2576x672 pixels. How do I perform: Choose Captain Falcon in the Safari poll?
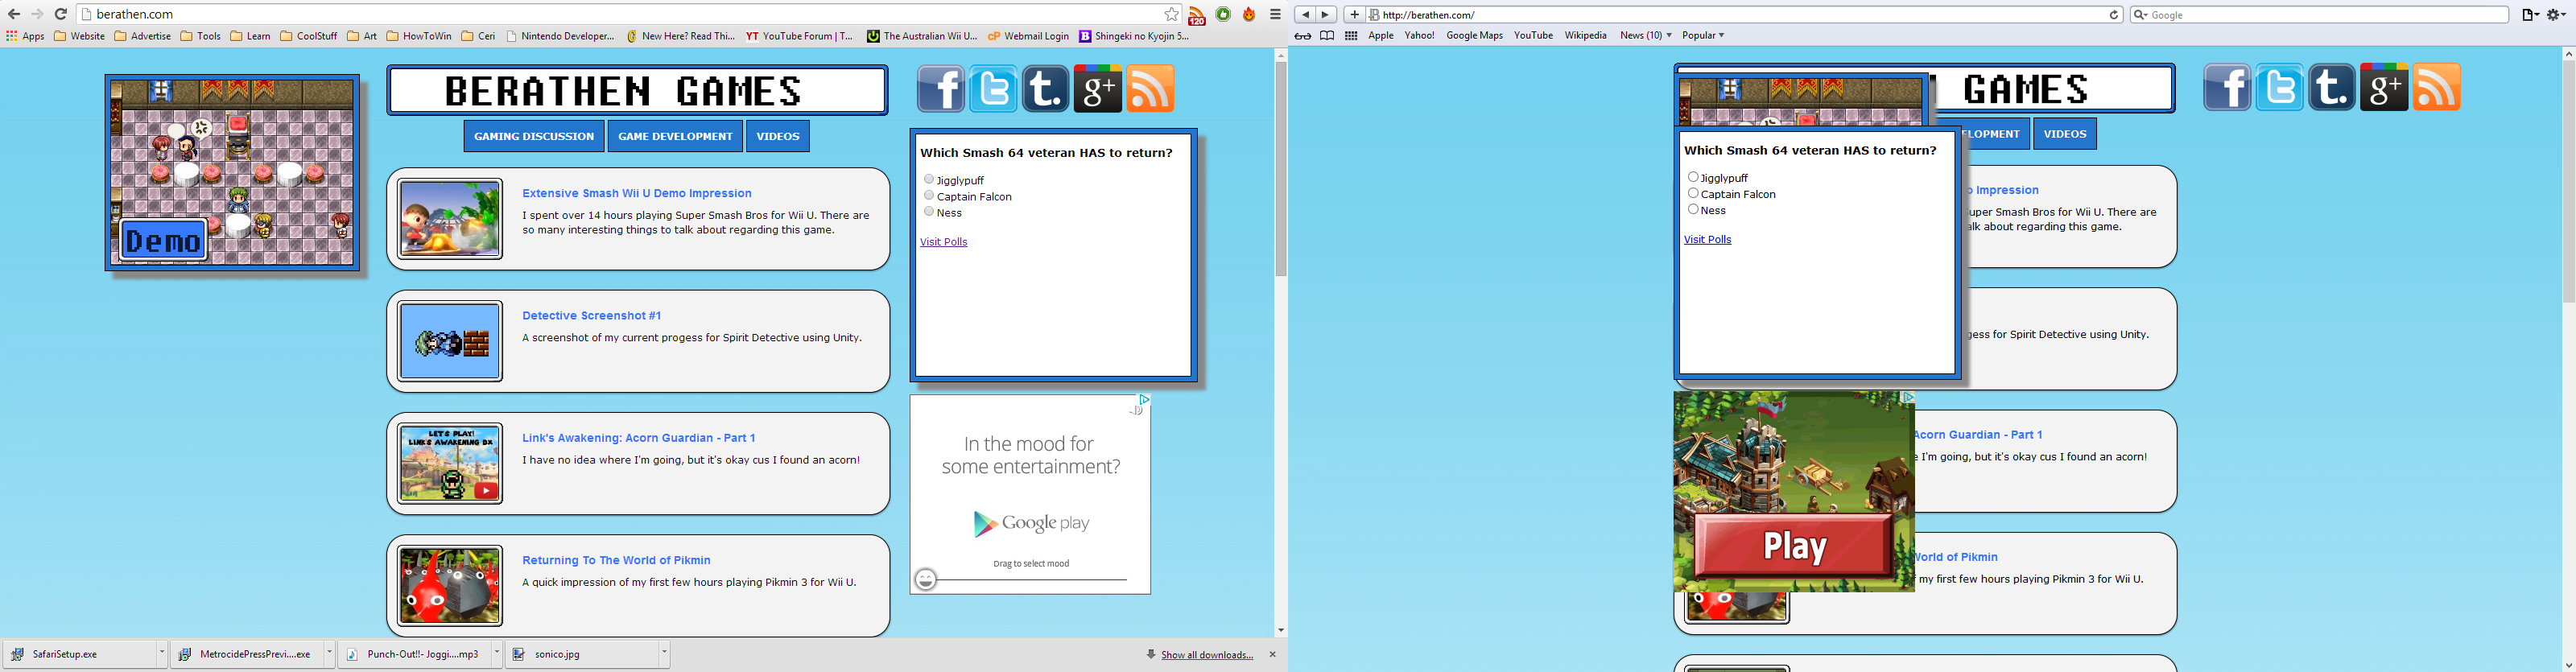click(1693, 193)
